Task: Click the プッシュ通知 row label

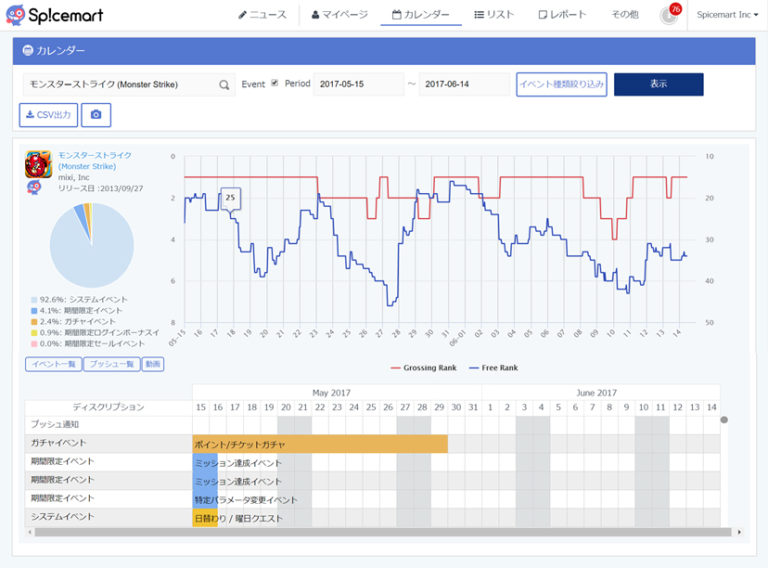Action: [x=55, y=424]
